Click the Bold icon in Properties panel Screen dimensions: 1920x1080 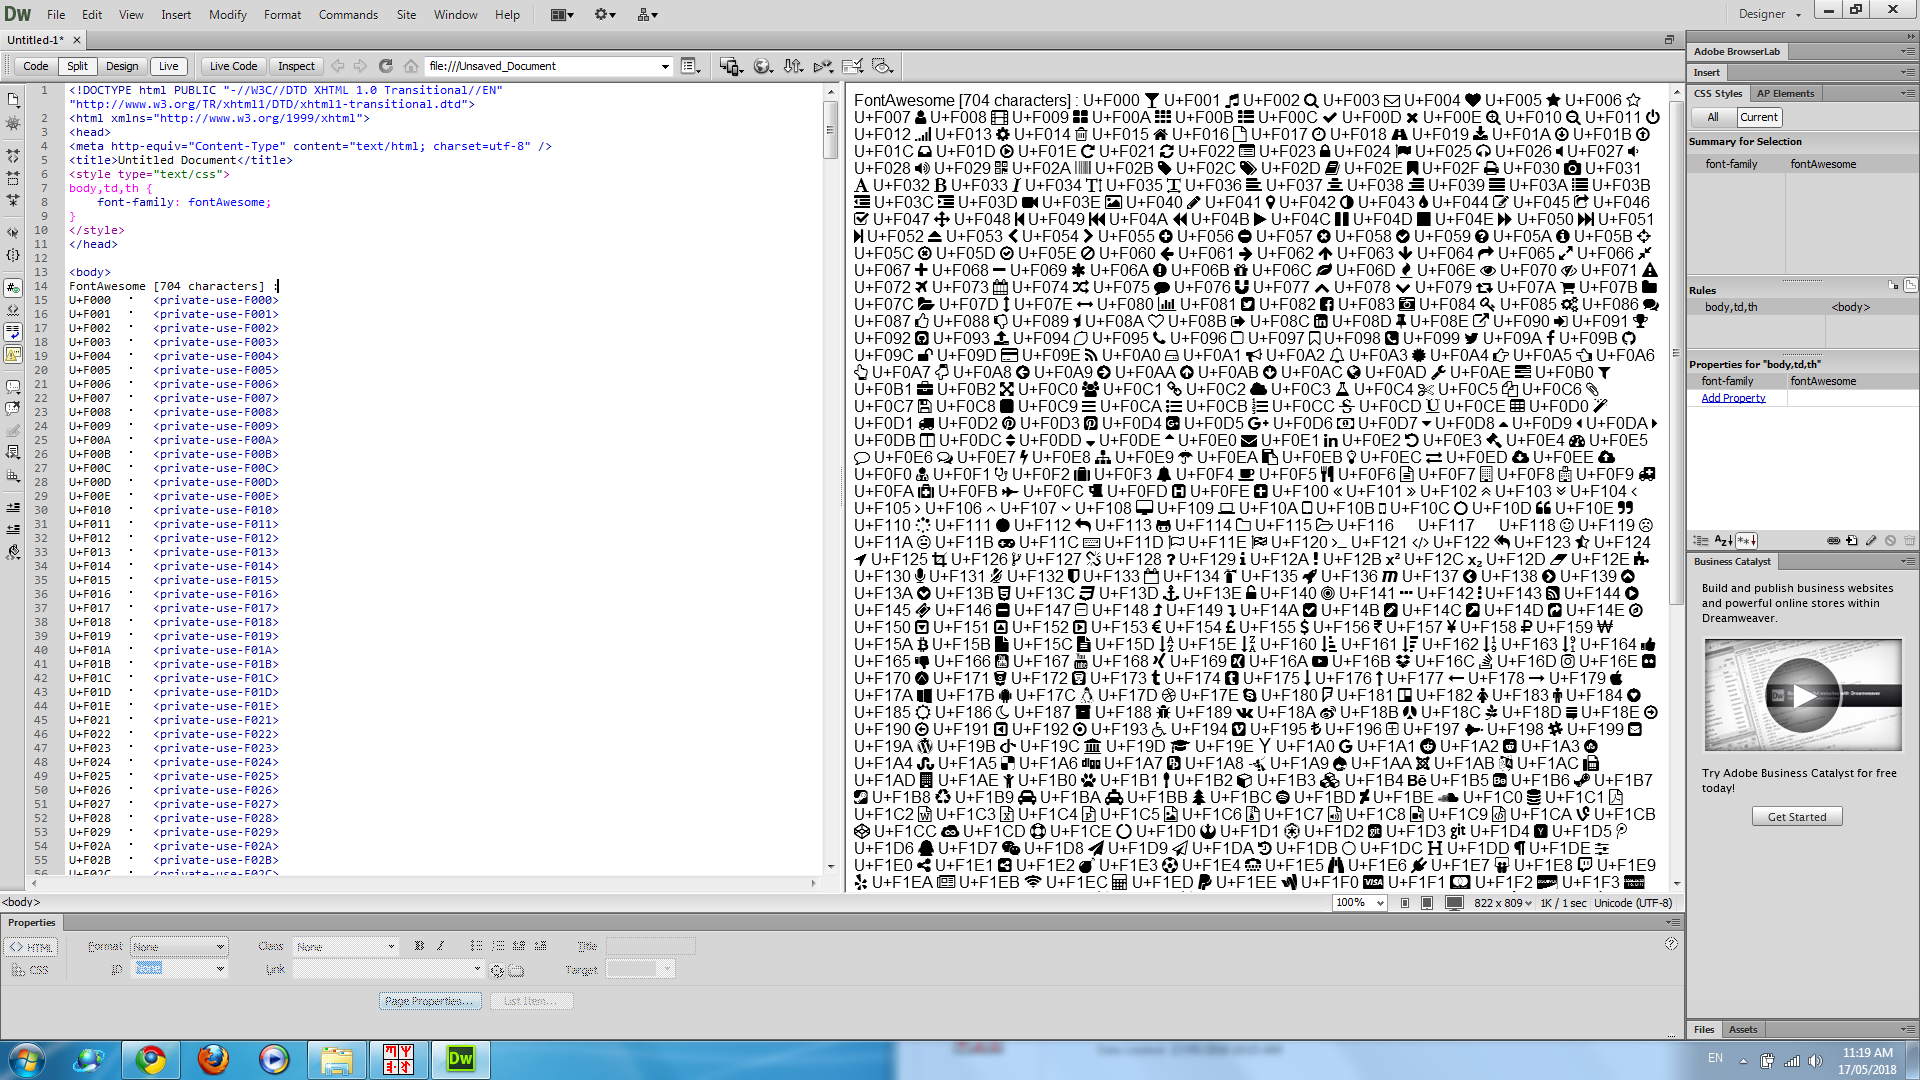click(419, 946)
